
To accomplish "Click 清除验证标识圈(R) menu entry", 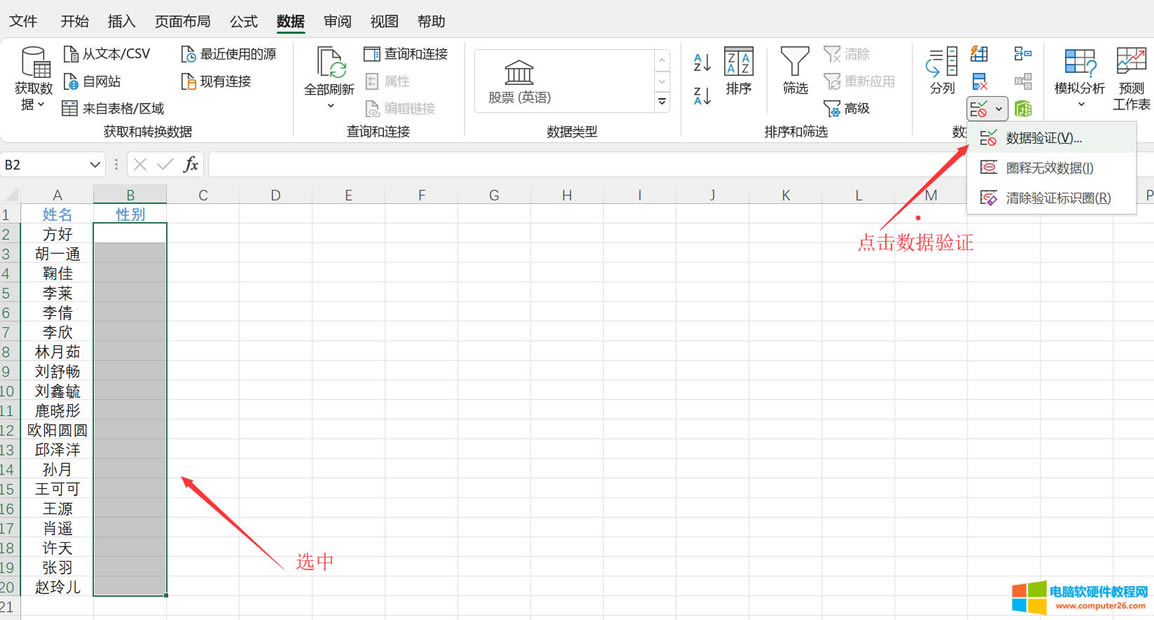I will (x=1030, y=197).
